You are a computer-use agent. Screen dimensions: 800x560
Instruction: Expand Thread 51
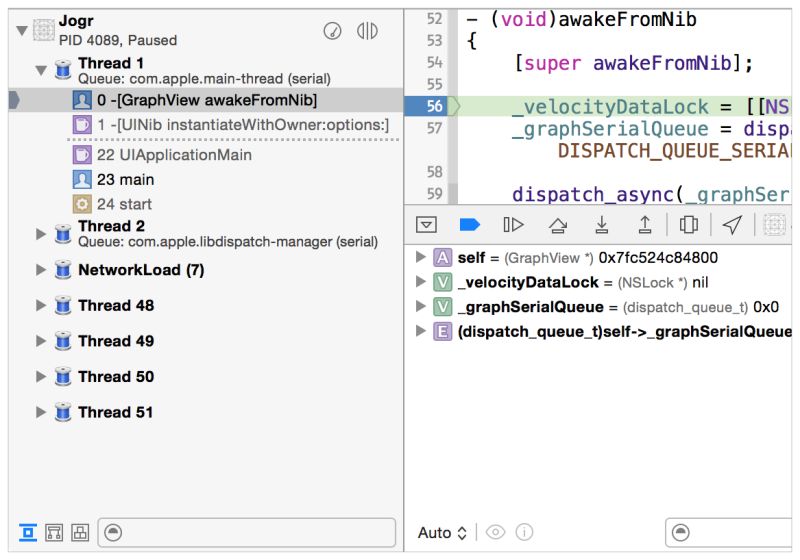(41, 412)
